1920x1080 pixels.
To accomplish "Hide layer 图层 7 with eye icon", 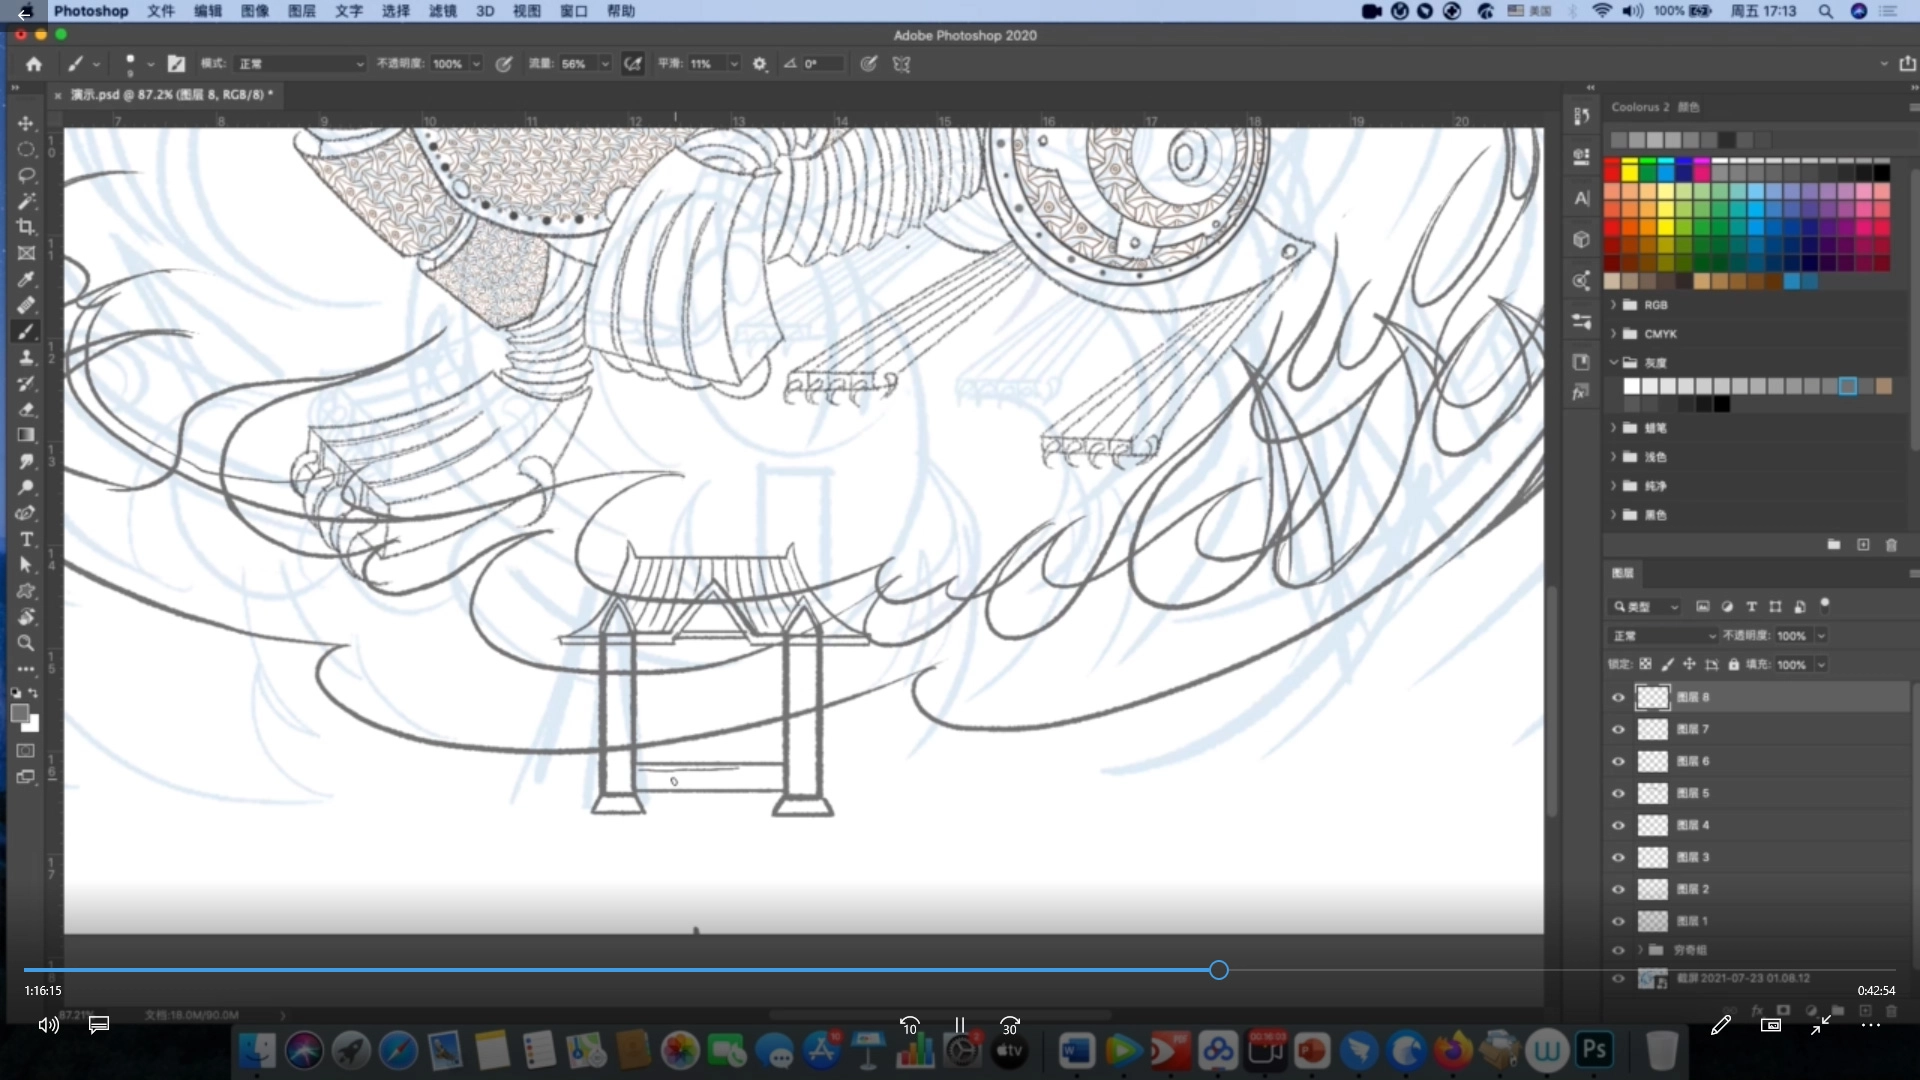I will [x=1618, y=730].
